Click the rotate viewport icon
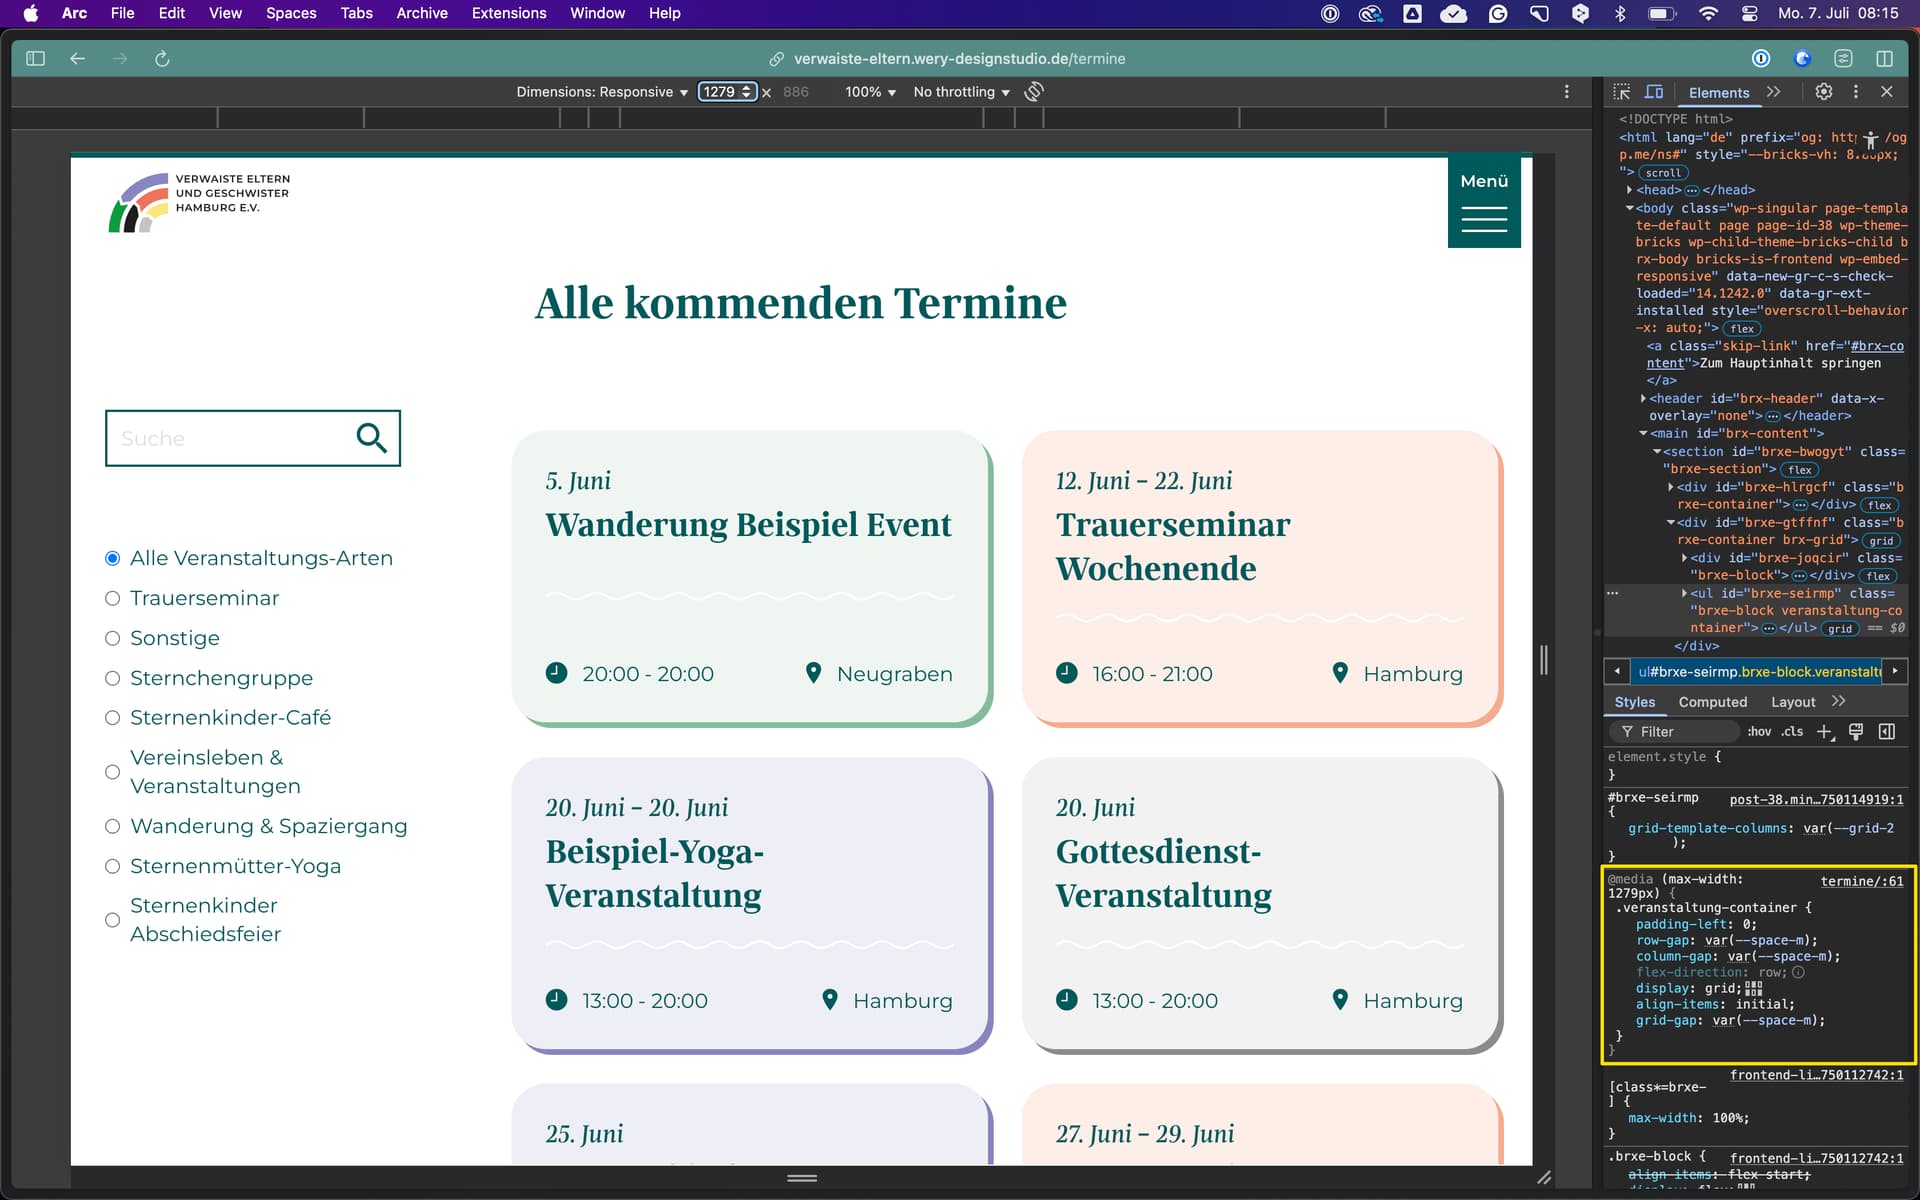The width and height of the screenshot is (1920, 1200). 1034,92
